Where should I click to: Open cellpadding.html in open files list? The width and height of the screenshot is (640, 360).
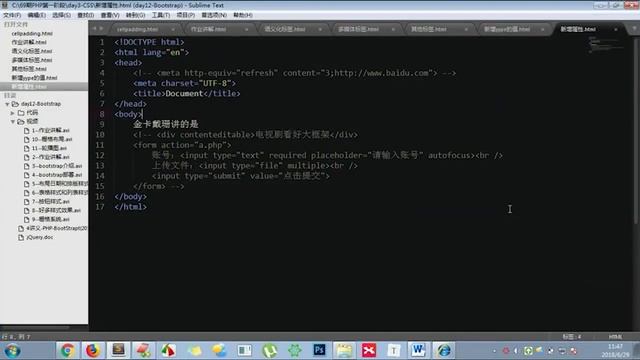[x=32, y=33]
